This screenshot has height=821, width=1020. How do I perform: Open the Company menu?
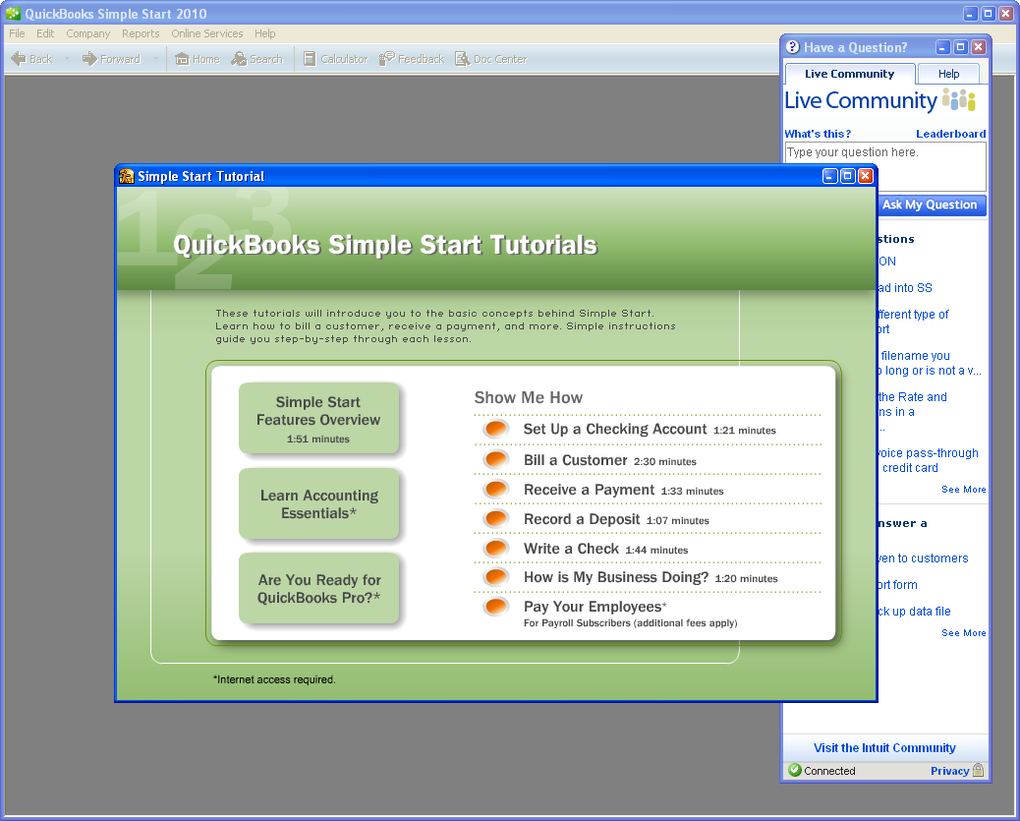(x=88, y=33)
